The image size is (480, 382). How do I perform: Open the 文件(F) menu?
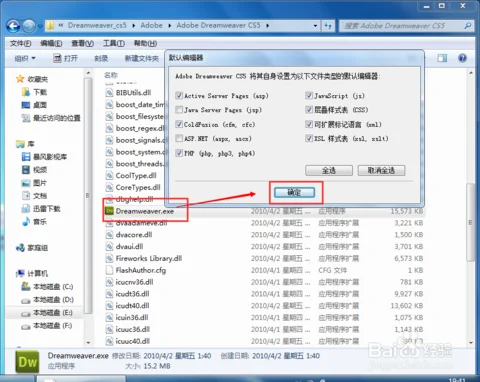(20, 43)
